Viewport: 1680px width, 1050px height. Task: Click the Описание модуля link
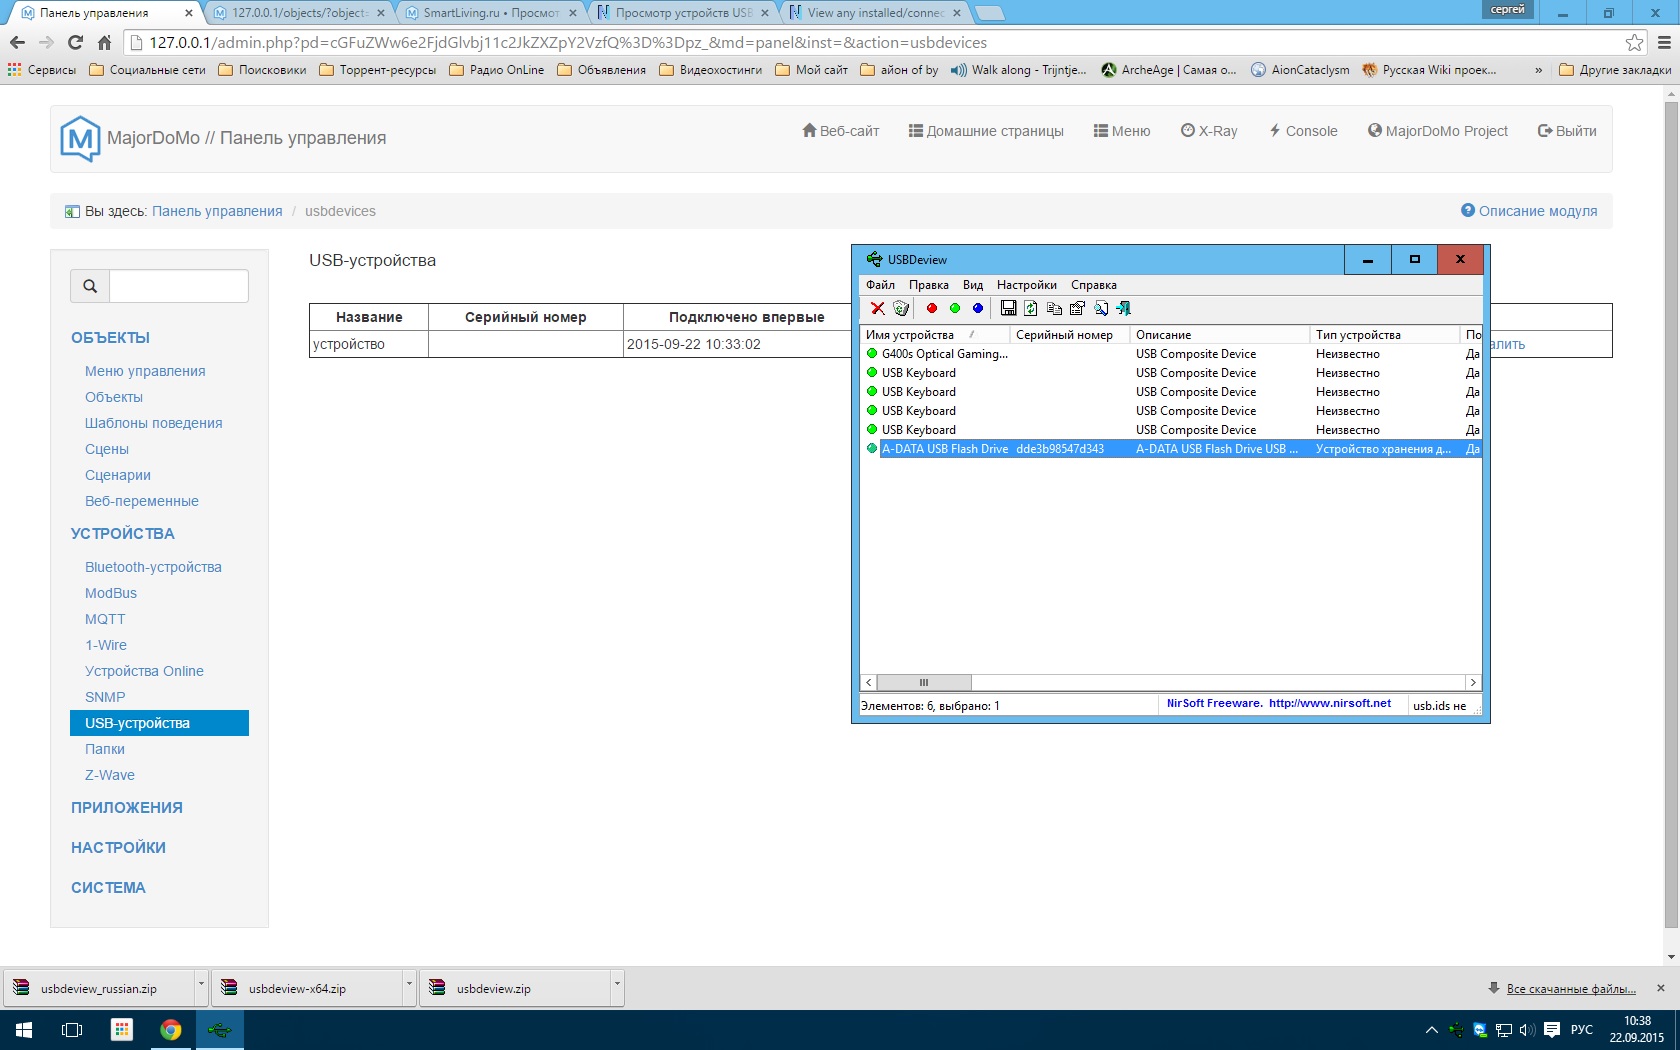click(1537, 211)
